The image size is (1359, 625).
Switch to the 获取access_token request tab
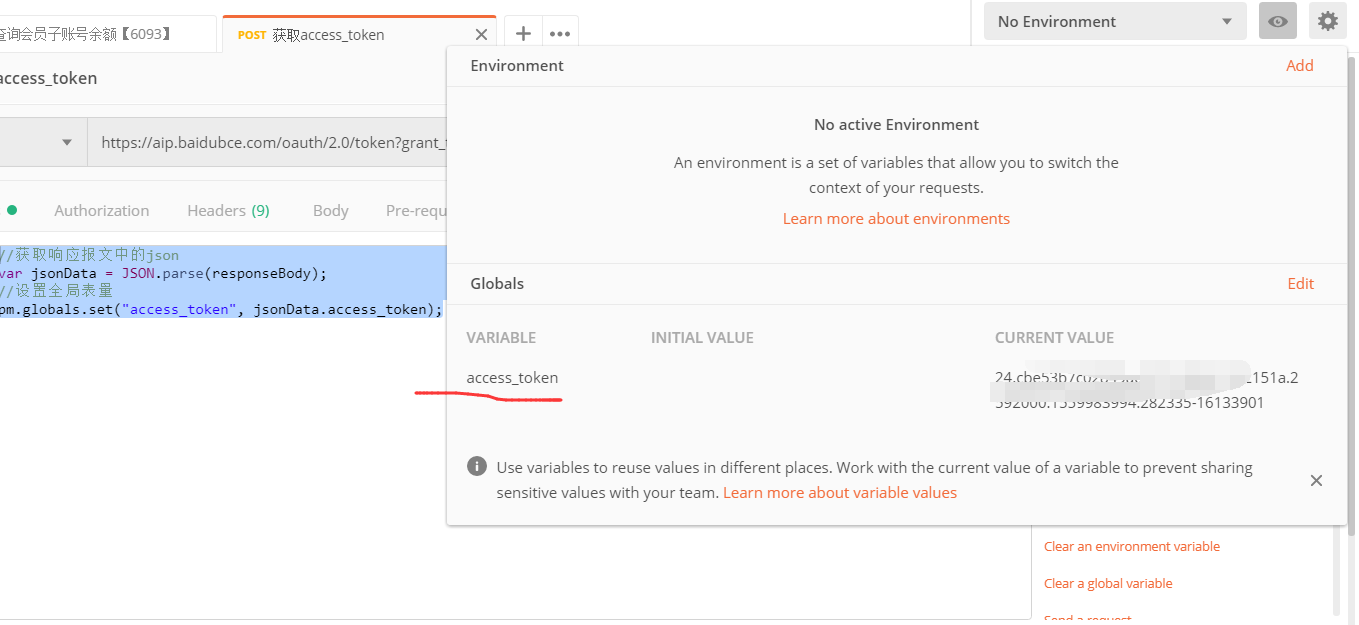(x=359, y=34)
